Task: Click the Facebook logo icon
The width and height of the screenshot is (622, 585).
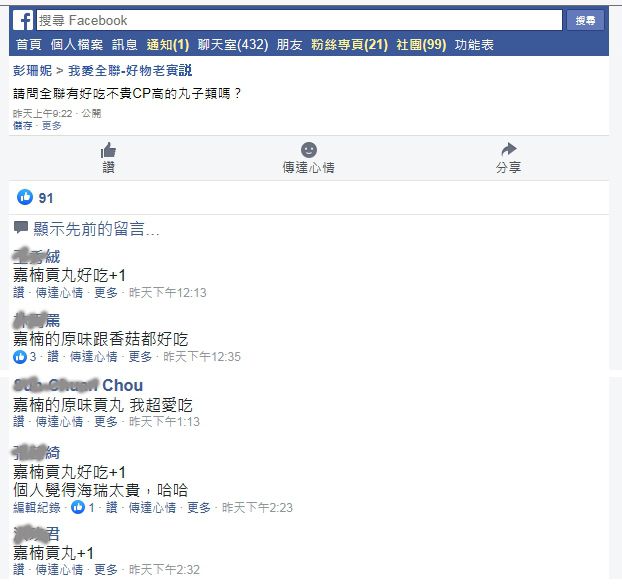Action: pos(23,20)
